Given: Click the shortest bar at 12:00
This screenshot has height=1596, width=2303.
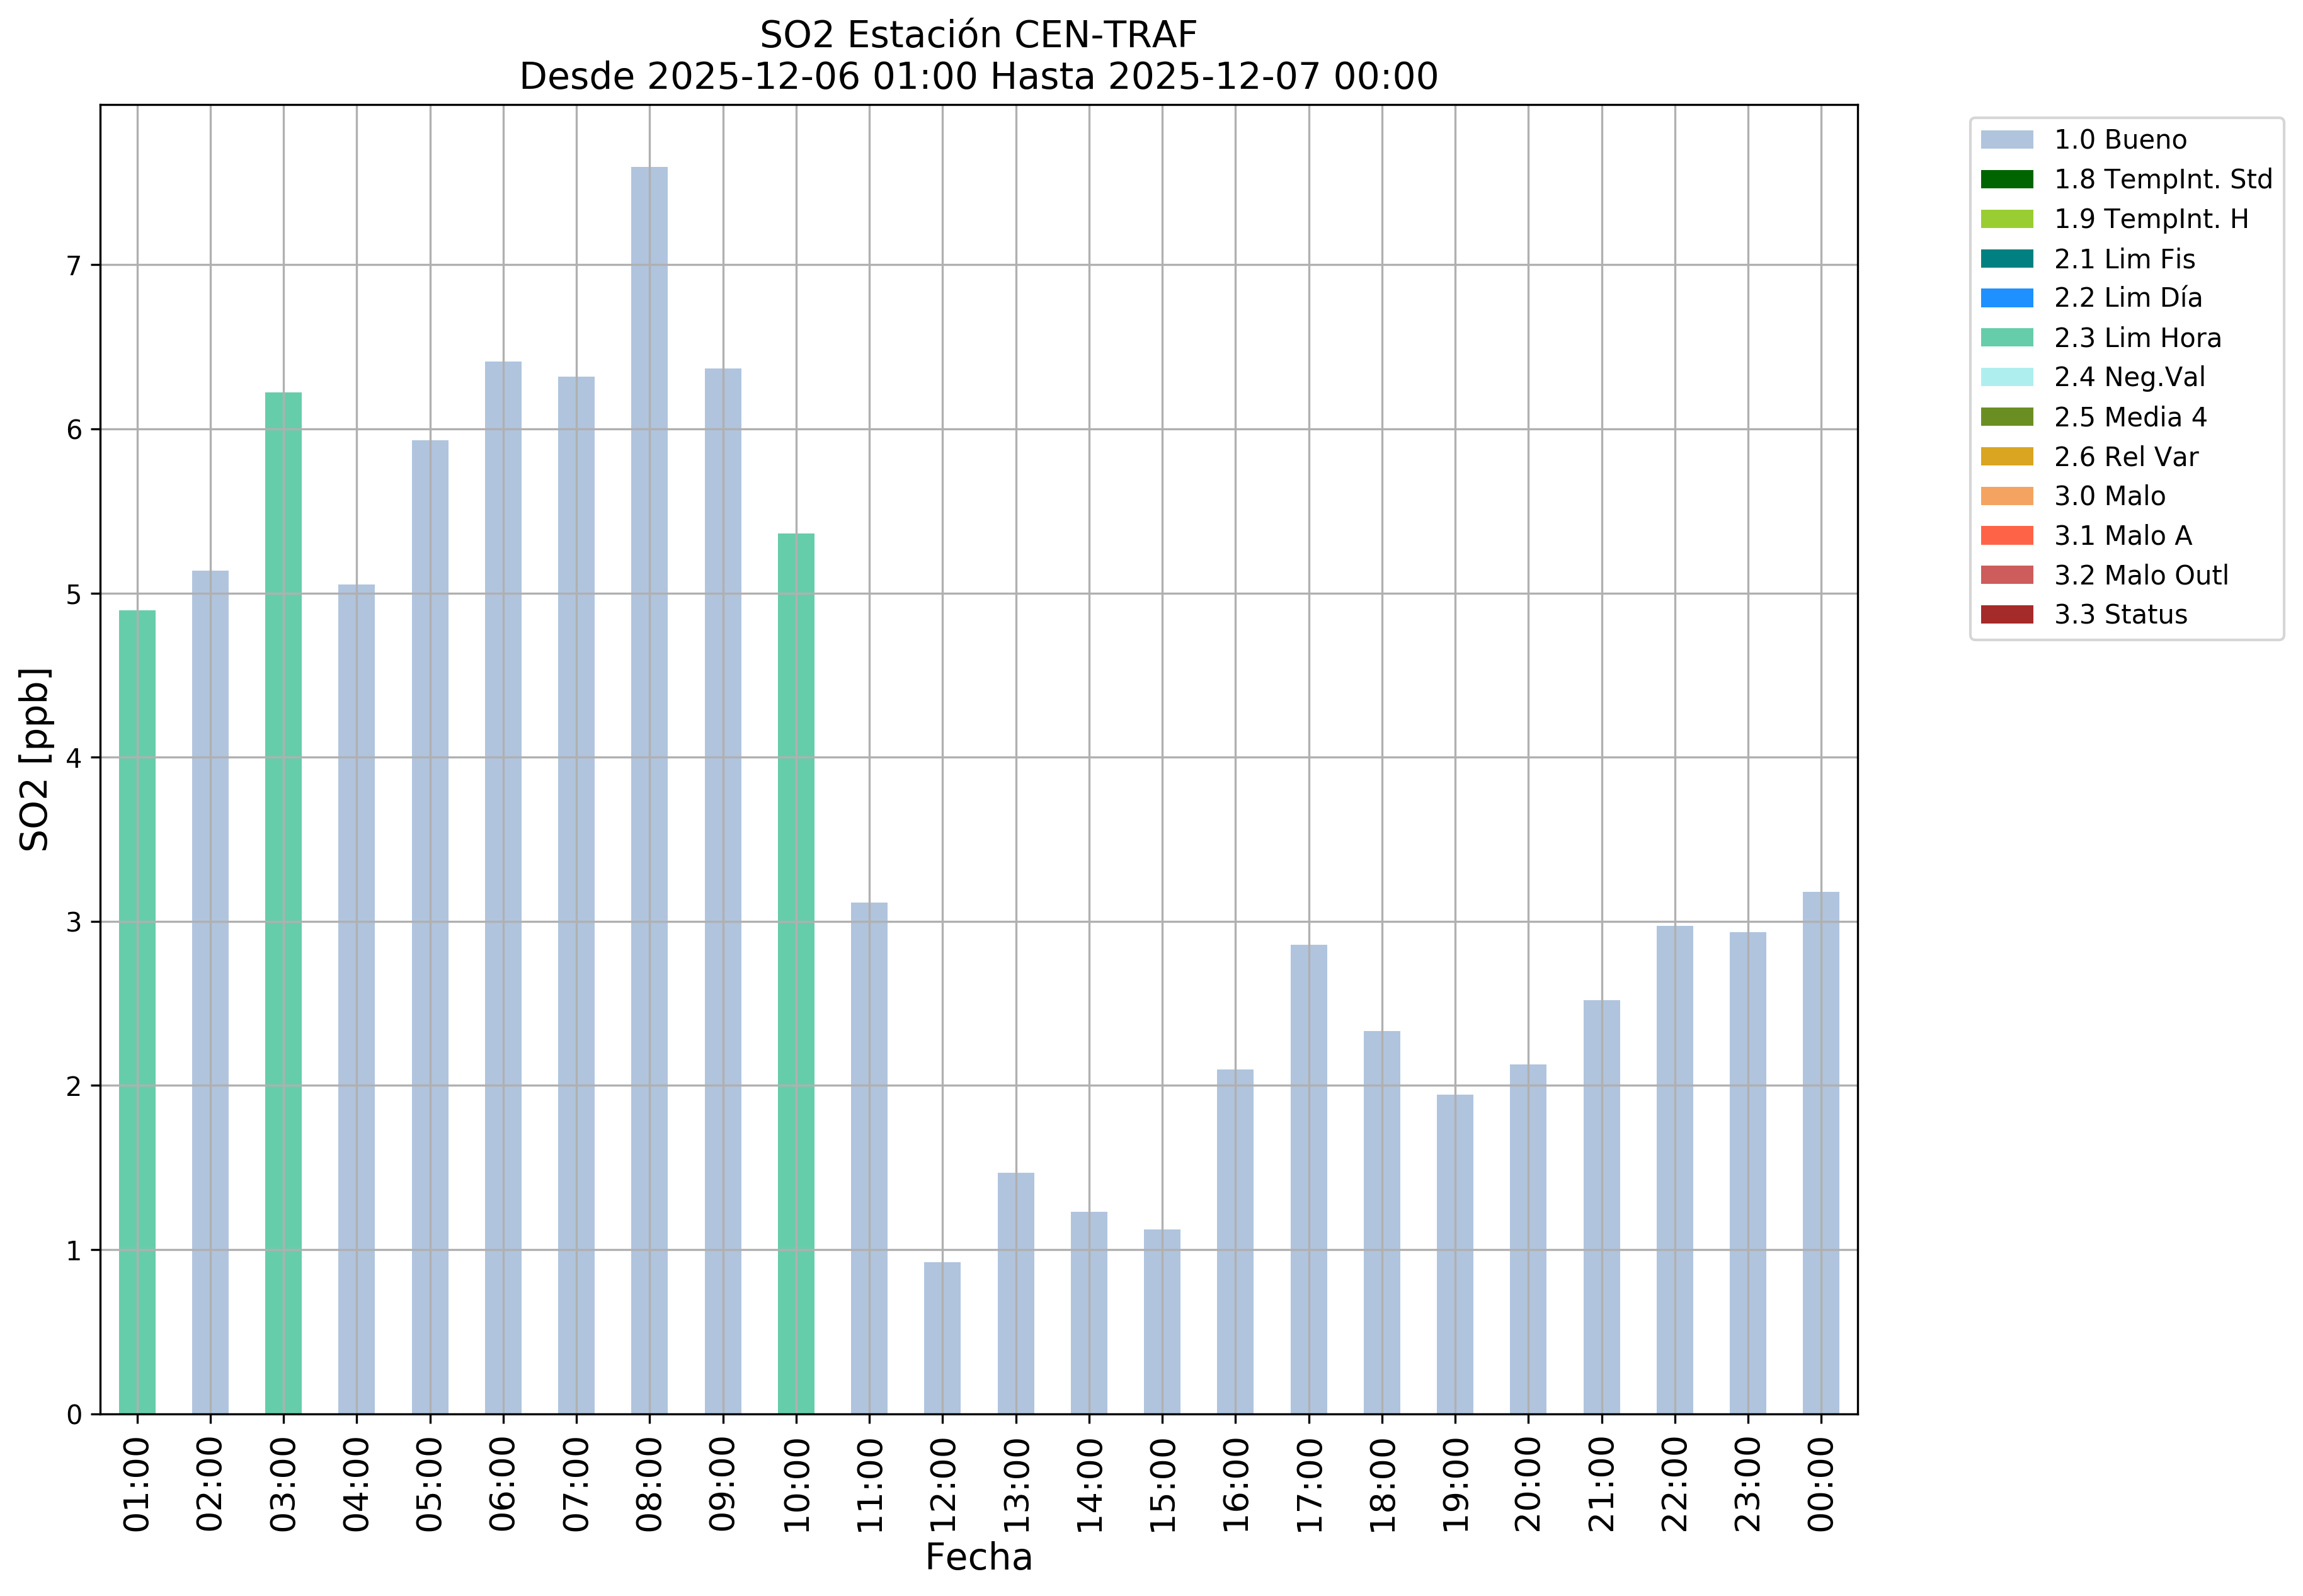Looking at the screenshot, I should click(942, 1338).
